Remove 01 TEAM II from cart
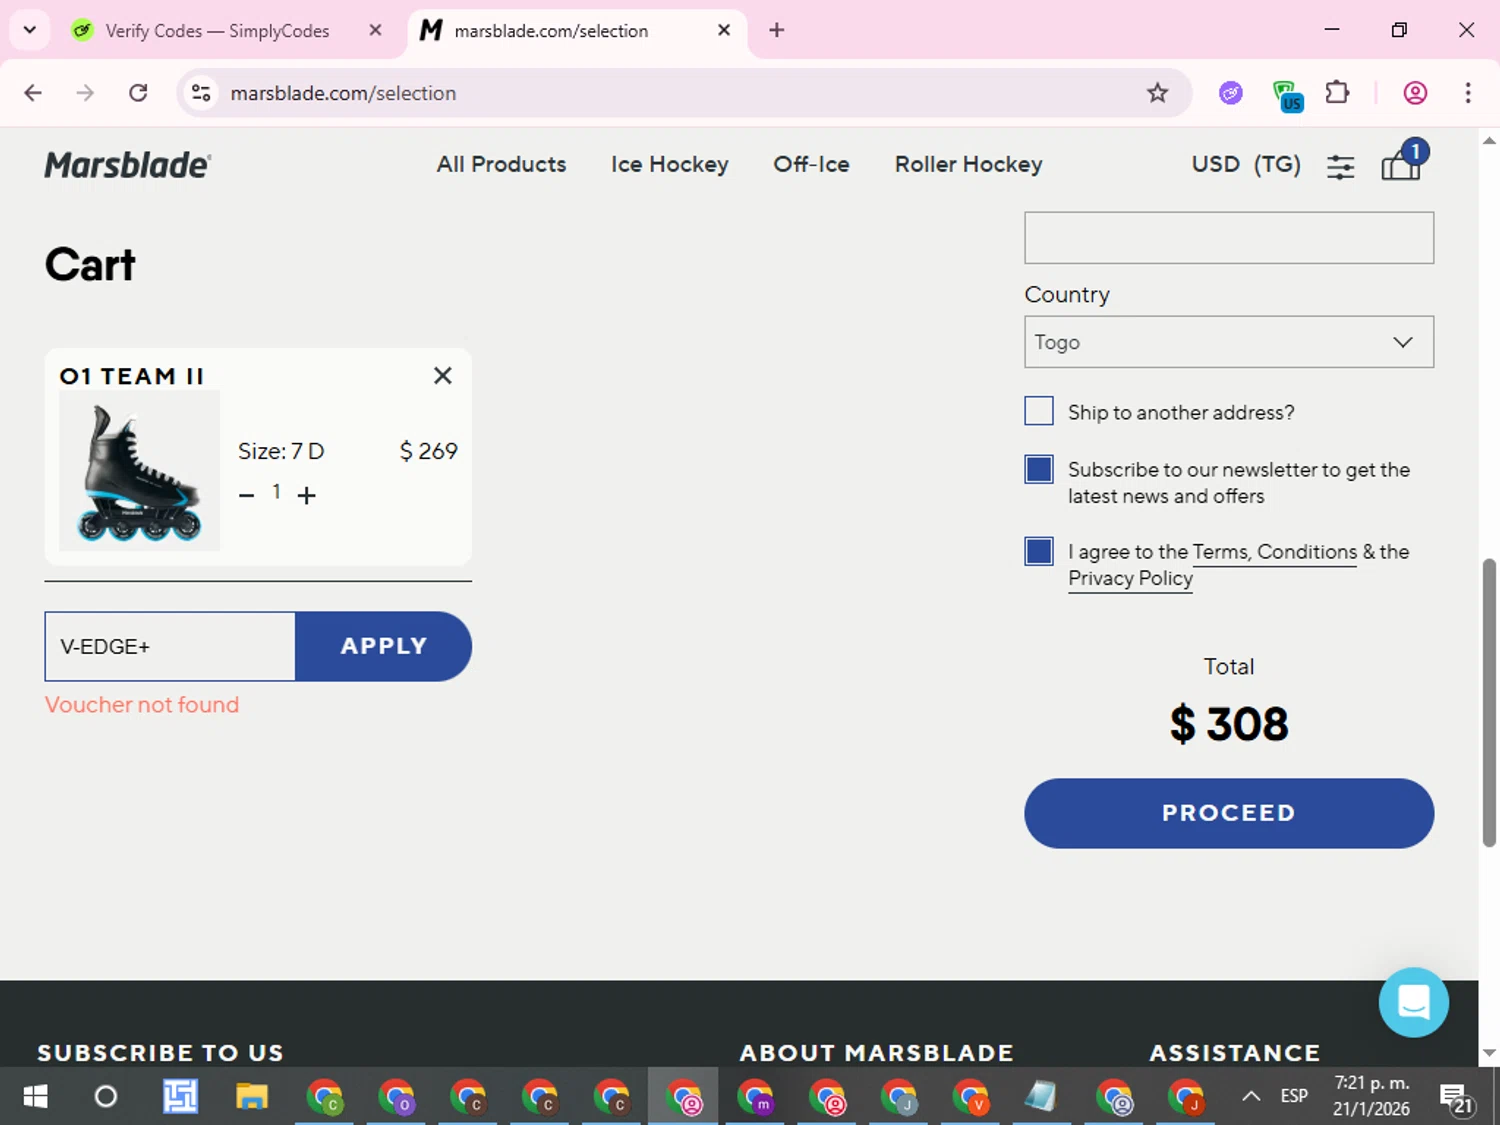This screenshot has height=1125, width=1500. click(x=442, y=375)
